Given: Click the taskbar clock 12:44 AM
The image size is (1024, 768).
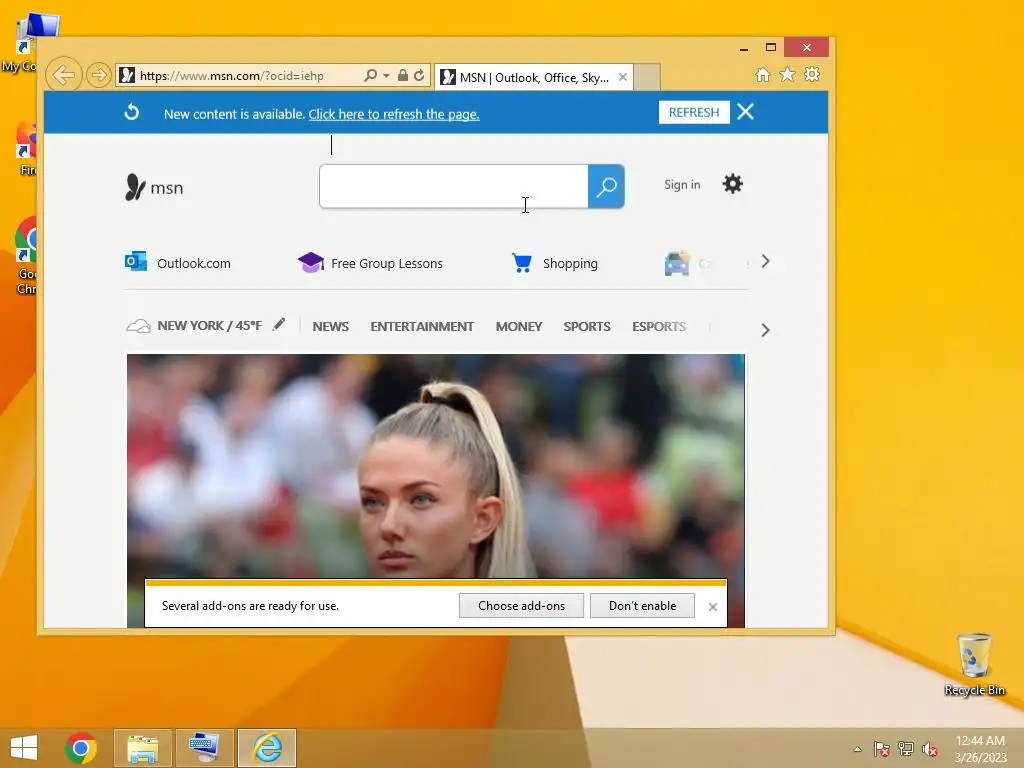Looking at the screenshot, I should coord(980,741).
